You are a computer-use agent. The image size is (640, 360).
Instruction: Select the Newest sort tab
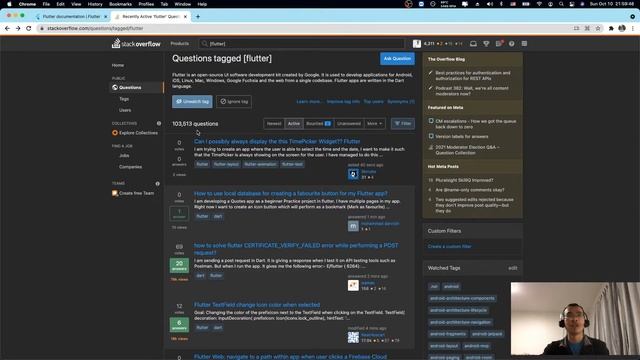(274, 124)
